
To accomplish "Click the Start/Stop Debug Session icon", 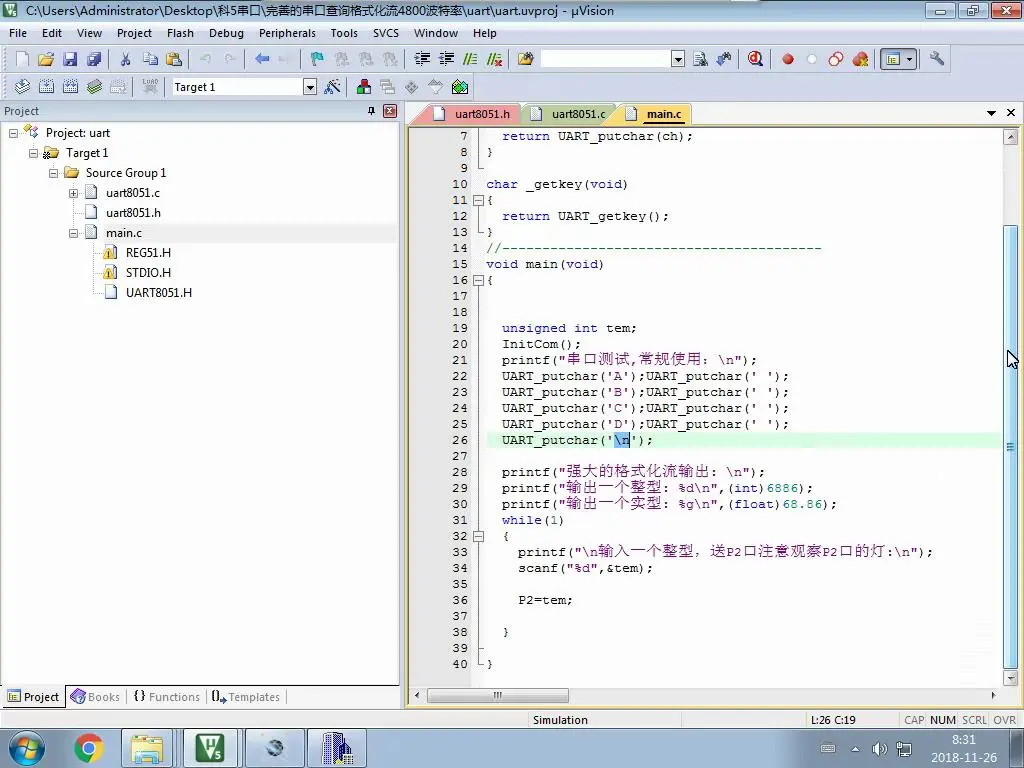I will pyautogui.click(x=756, y=59).
